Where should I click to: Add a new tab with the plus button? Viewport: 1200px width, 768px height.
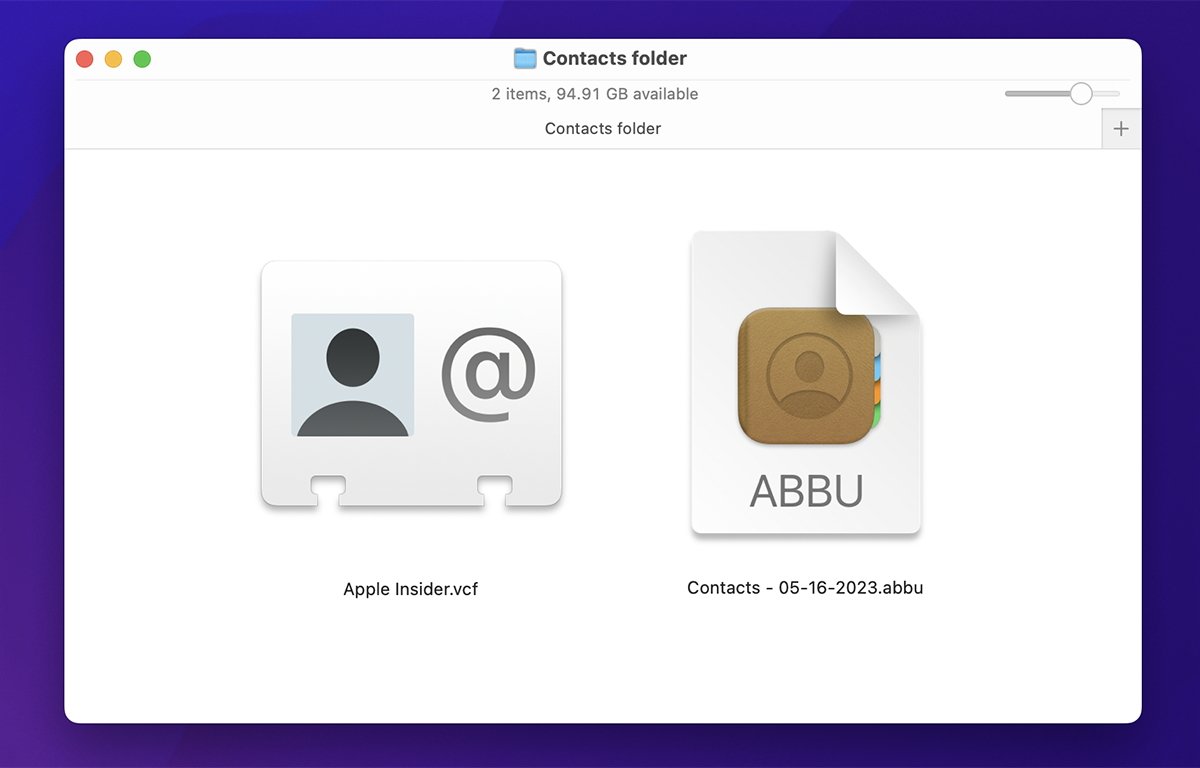pos(1121,129)
